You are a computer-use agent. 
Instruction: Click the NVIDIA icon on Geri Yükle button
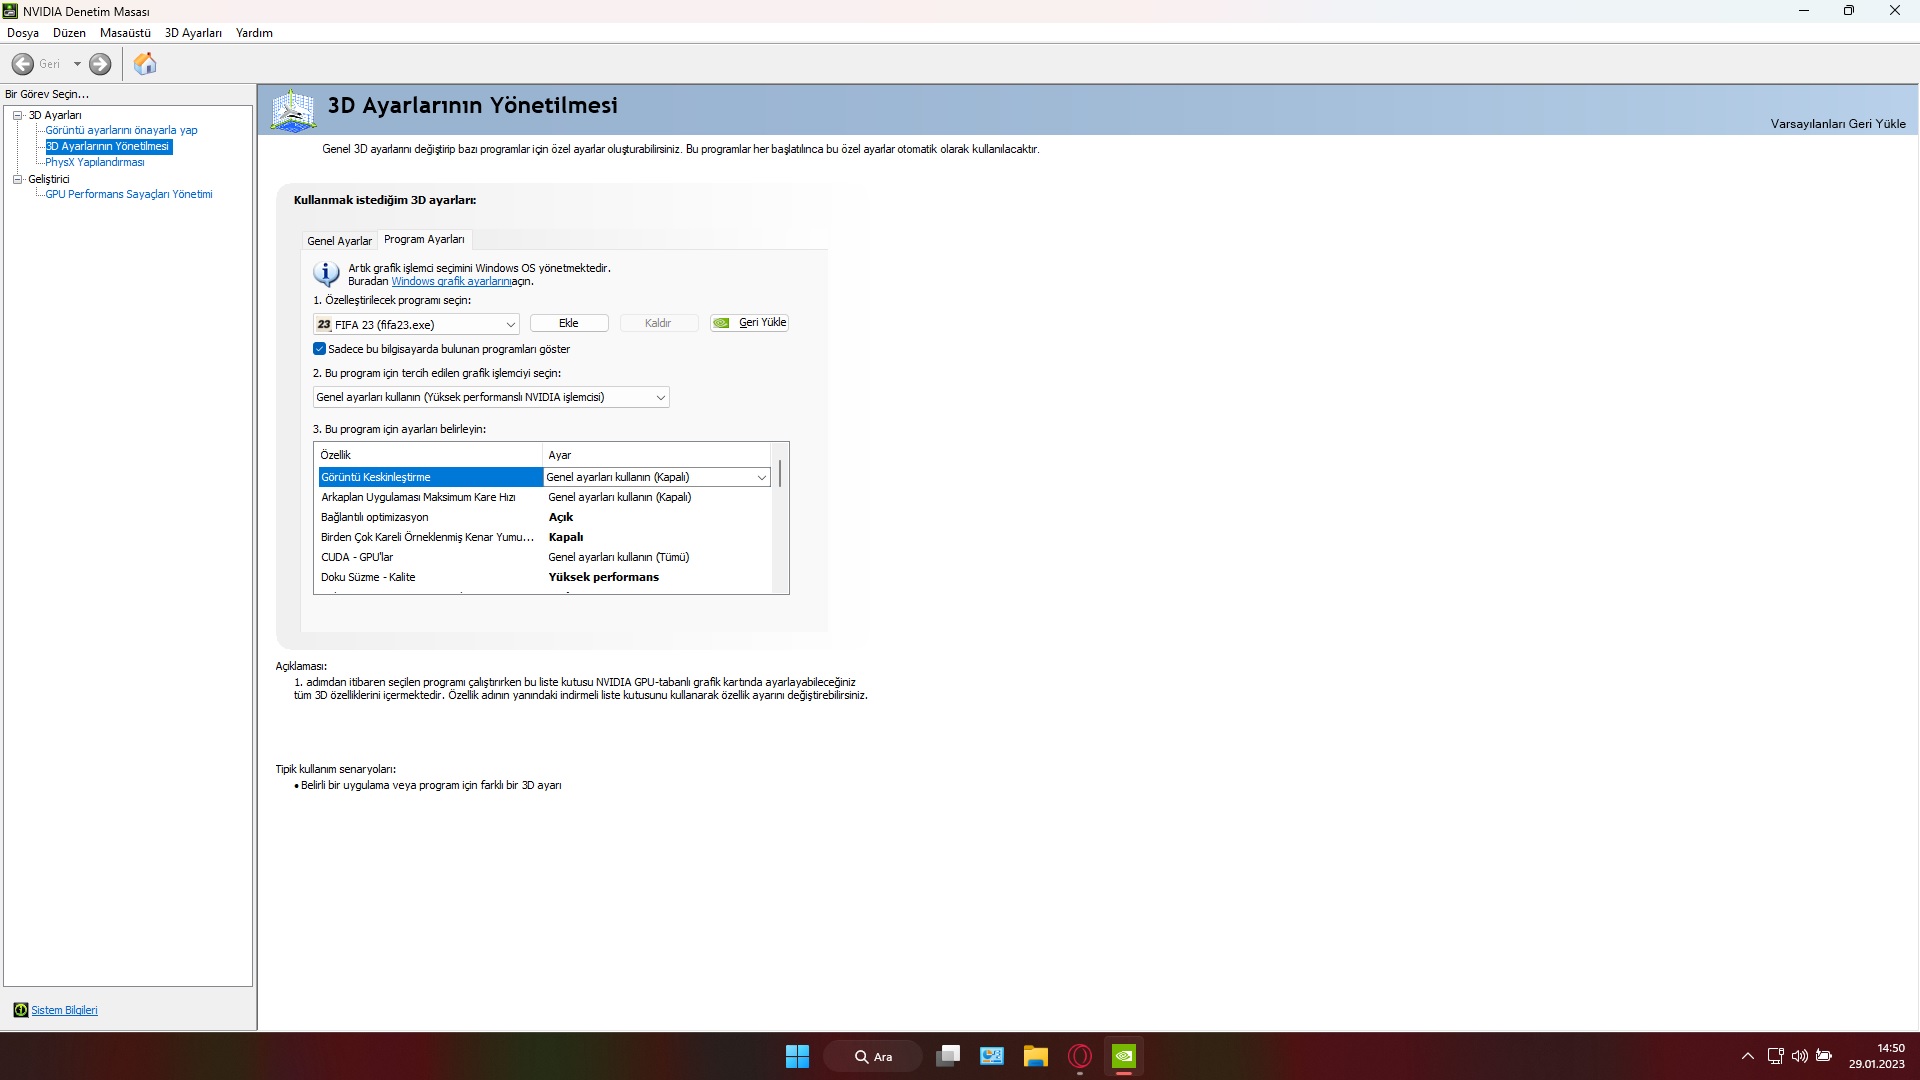point(722,323)
